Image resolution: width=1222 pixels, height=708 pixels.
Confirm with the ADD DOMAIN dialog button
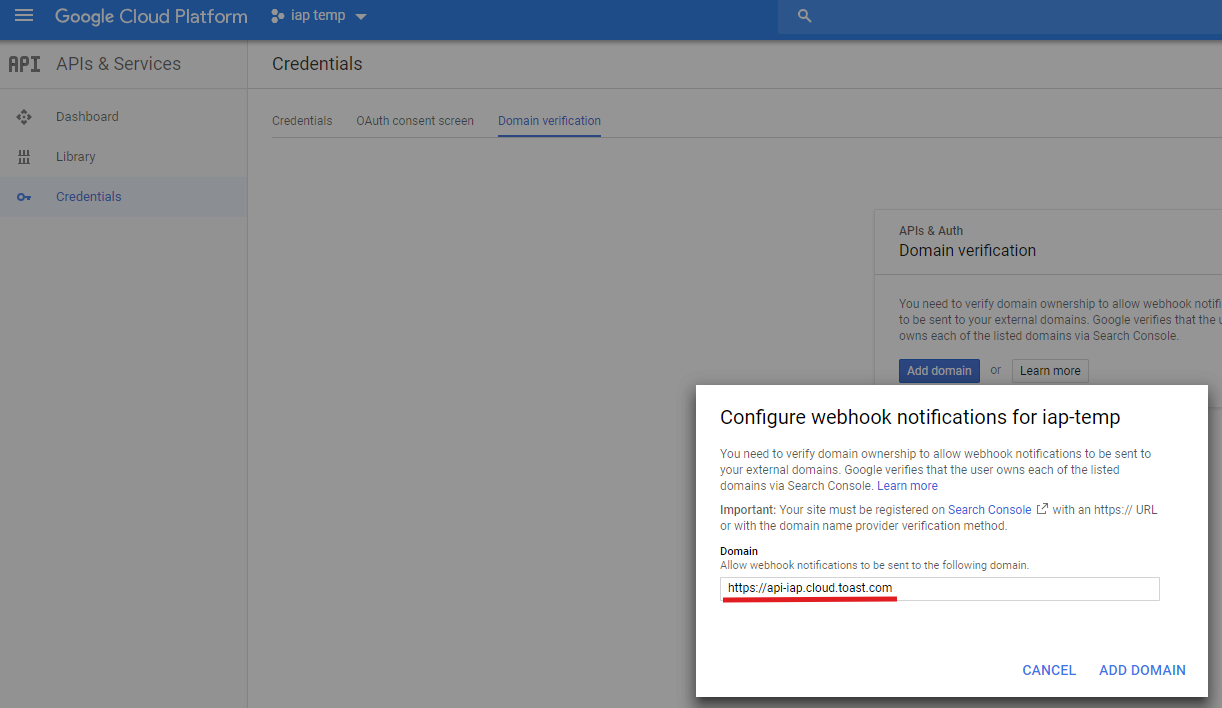tap(1142, 670)
